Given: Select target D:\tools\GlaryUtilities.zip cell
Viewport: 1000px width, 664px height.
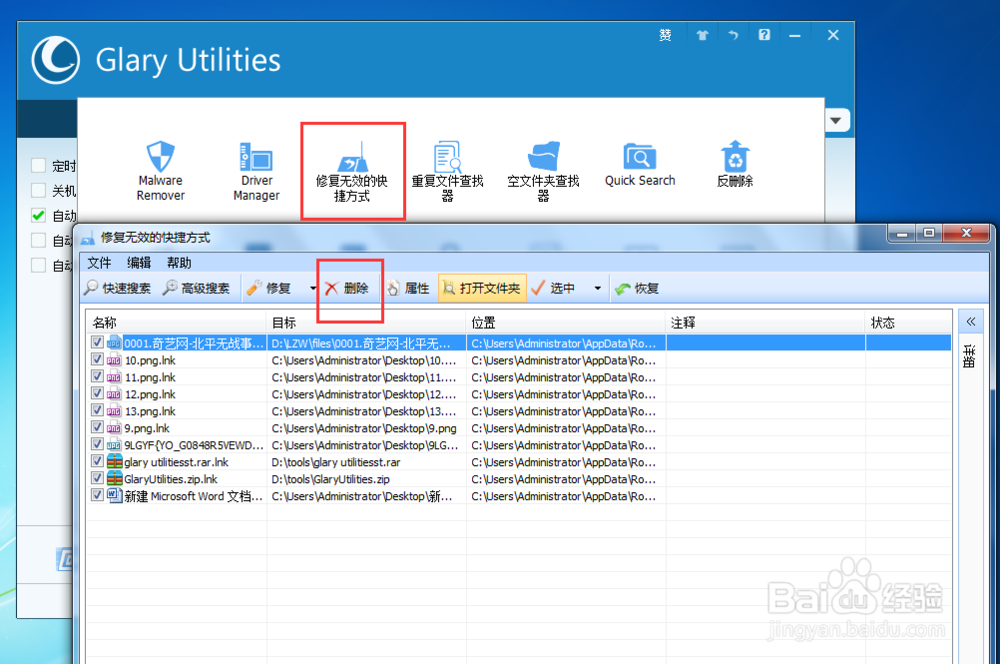Looking at the screenshot, I should pos(330,479).
